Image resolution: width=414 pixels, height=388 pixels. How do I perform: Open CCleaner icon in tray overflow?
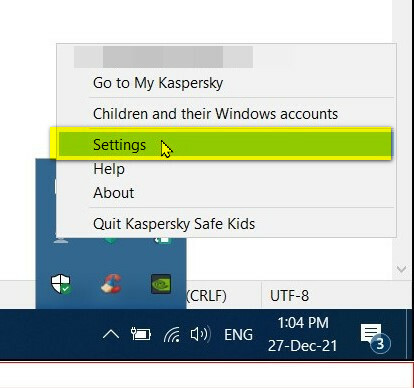[111, 284]
